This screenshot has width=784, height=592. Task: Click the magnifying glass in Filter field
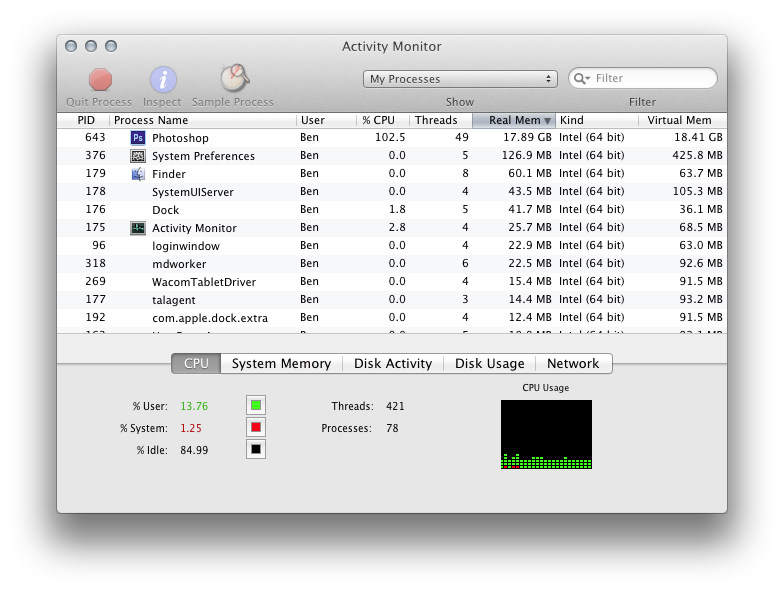pos(582,78)
